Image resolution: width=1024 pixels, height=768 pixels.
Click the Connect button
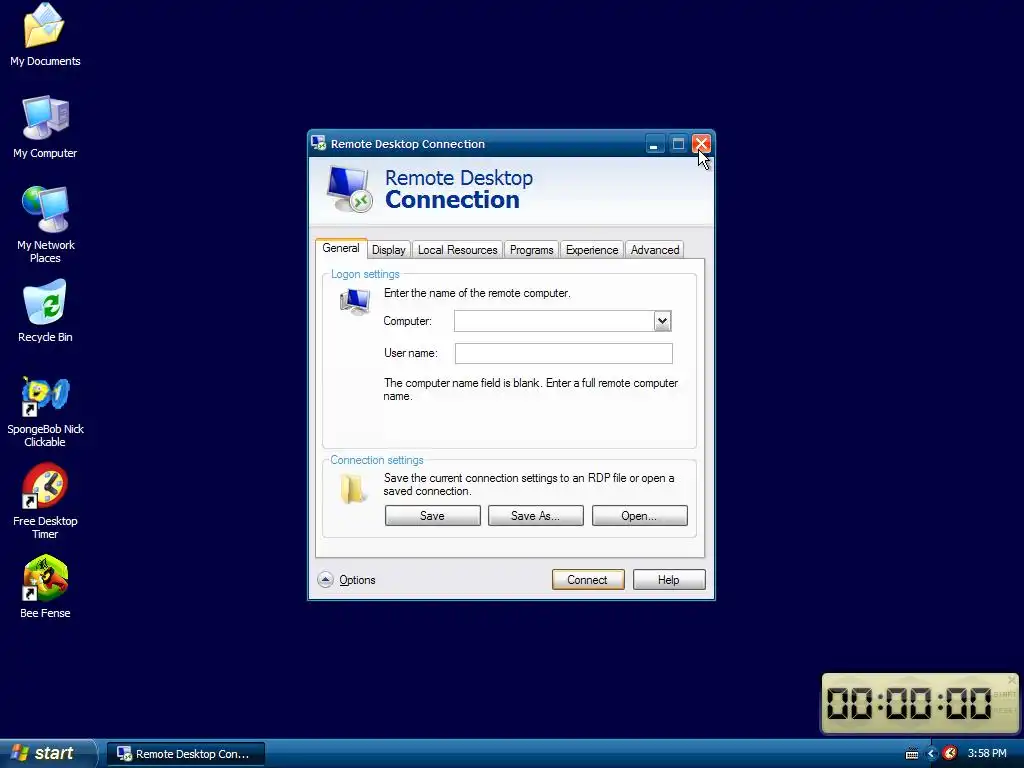point(588,579)
